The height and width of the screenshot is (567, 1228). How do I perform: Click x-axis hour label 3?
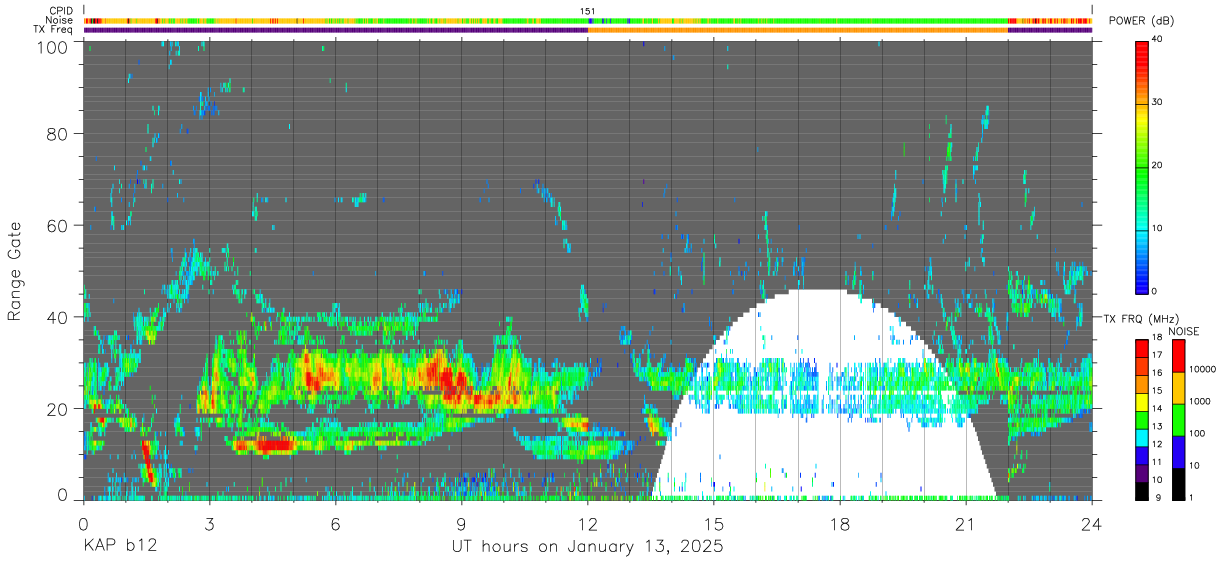point(209,524)
